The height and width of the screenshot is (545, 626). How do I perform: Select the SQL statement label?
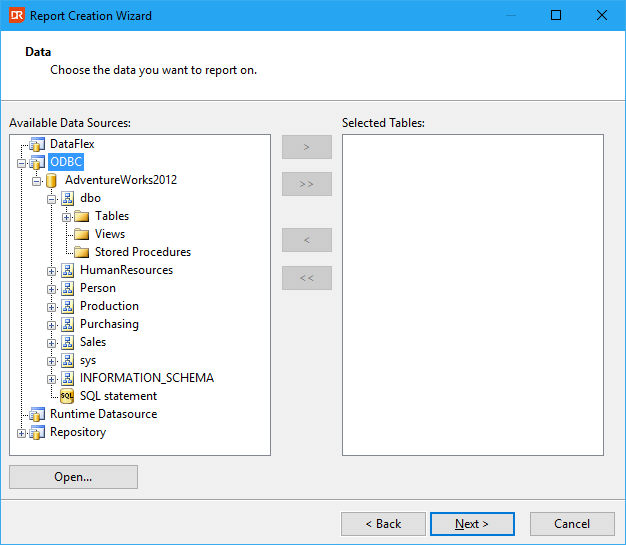[118, 396]
